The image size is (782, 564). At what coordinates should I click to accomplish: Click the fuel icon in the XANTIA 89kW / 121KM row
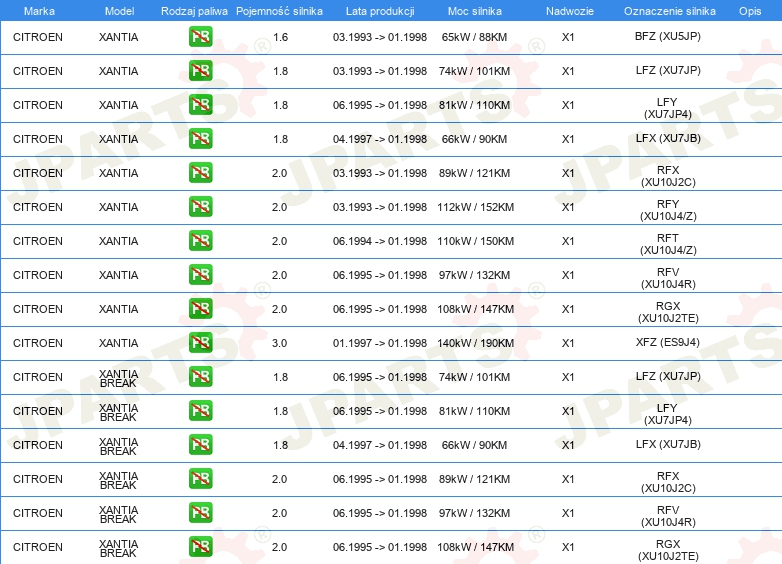click(x=200, y=173)
